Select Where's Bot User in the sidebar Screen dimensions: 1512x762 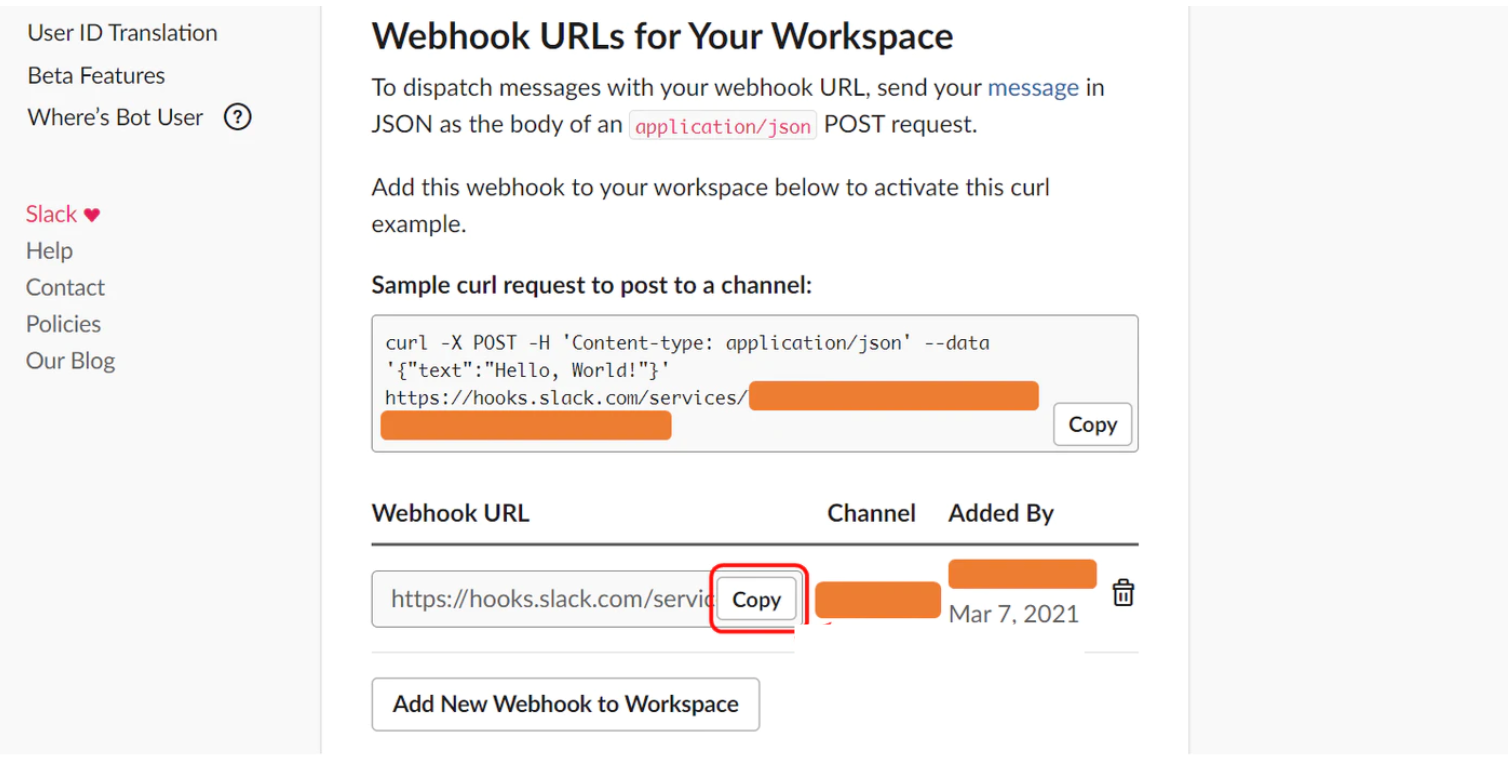pos(115,118)
